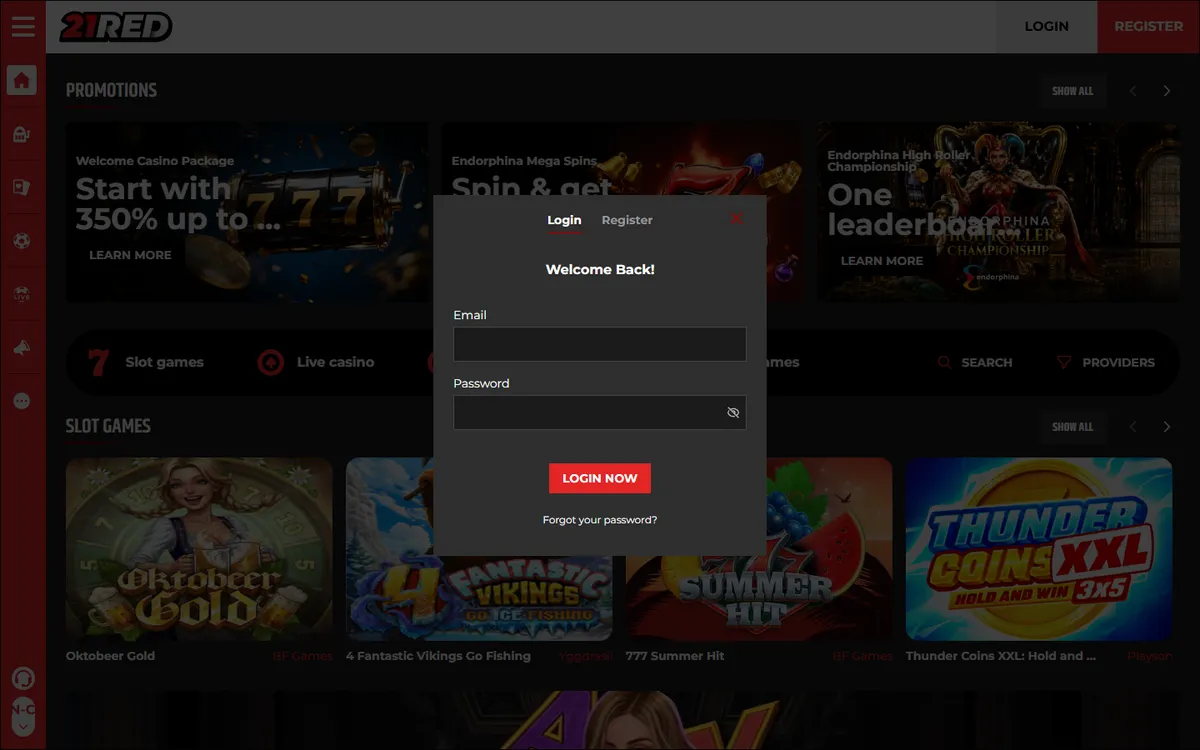This screenshot has width=1200, height=750.
Task: Click the SLOT GAMES section heading
Action: 108,427
